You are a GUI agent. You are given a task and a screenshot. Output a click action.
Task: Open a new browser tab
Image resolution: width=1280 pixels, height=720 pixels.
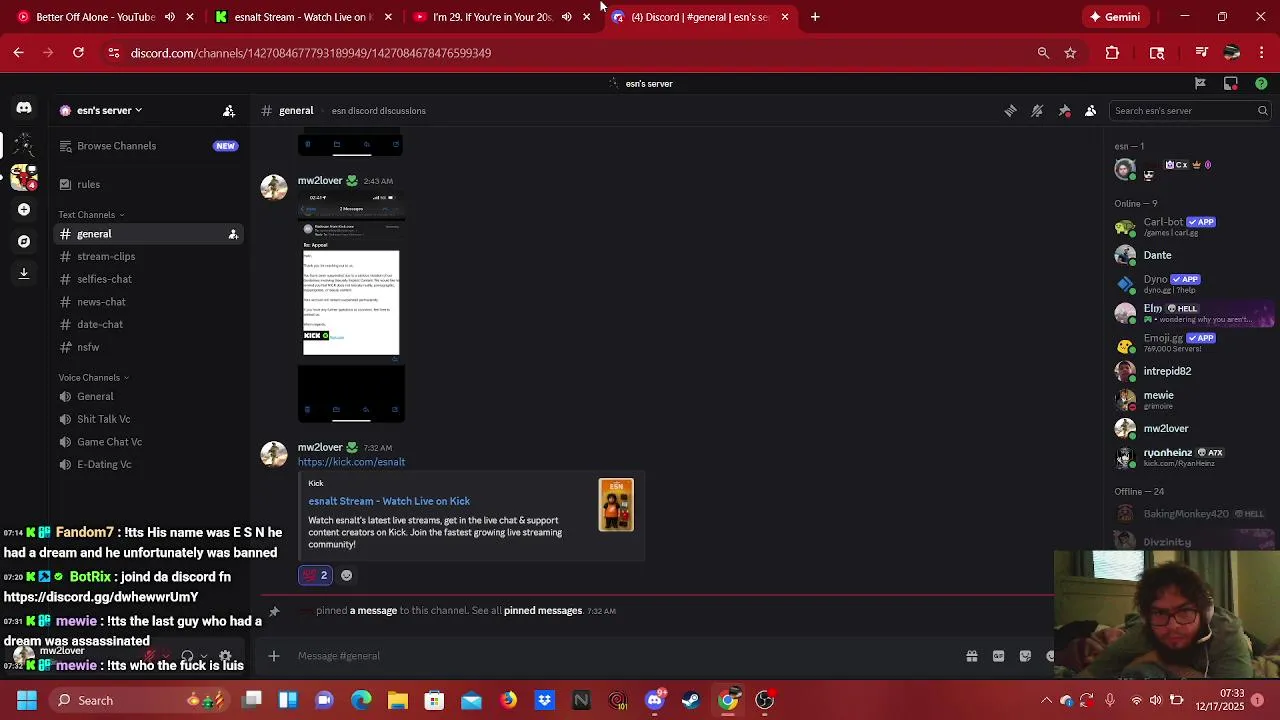click(815, 17)
